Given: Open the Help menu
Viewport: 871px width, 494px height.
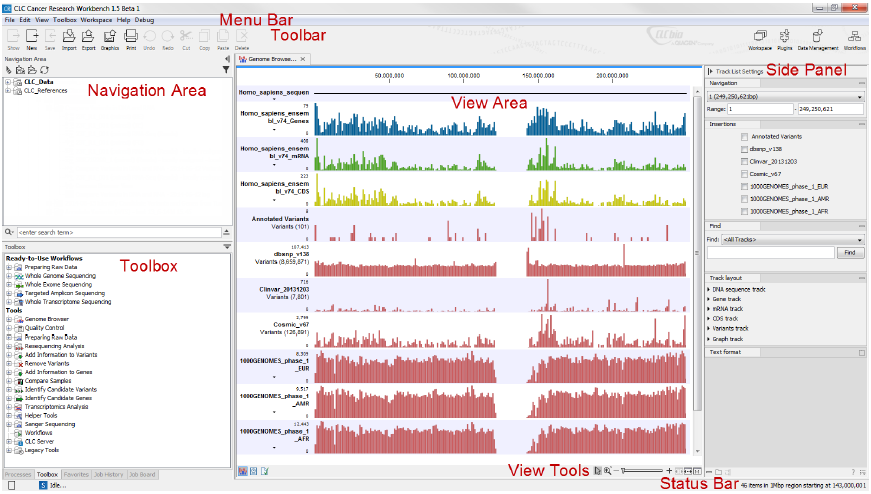Looking at the screenshot, I should 123,20.
